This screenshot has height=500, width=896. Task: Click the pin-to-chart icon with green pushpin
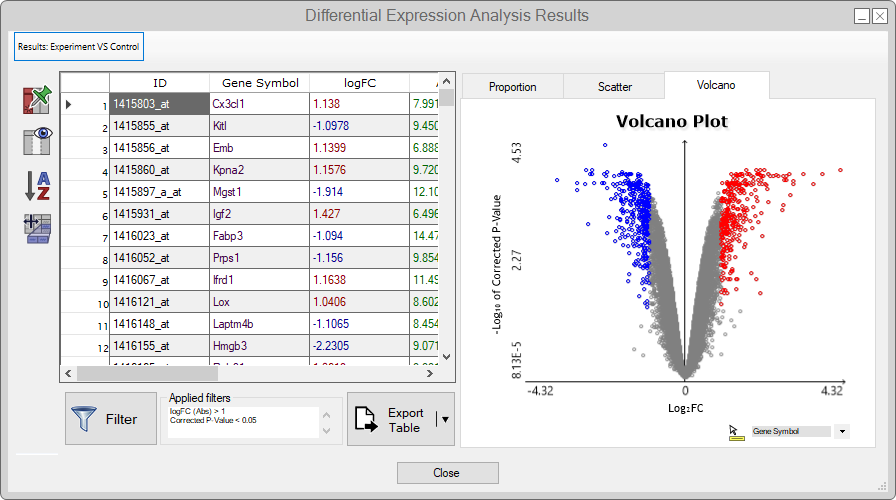(x=36, y=101)
